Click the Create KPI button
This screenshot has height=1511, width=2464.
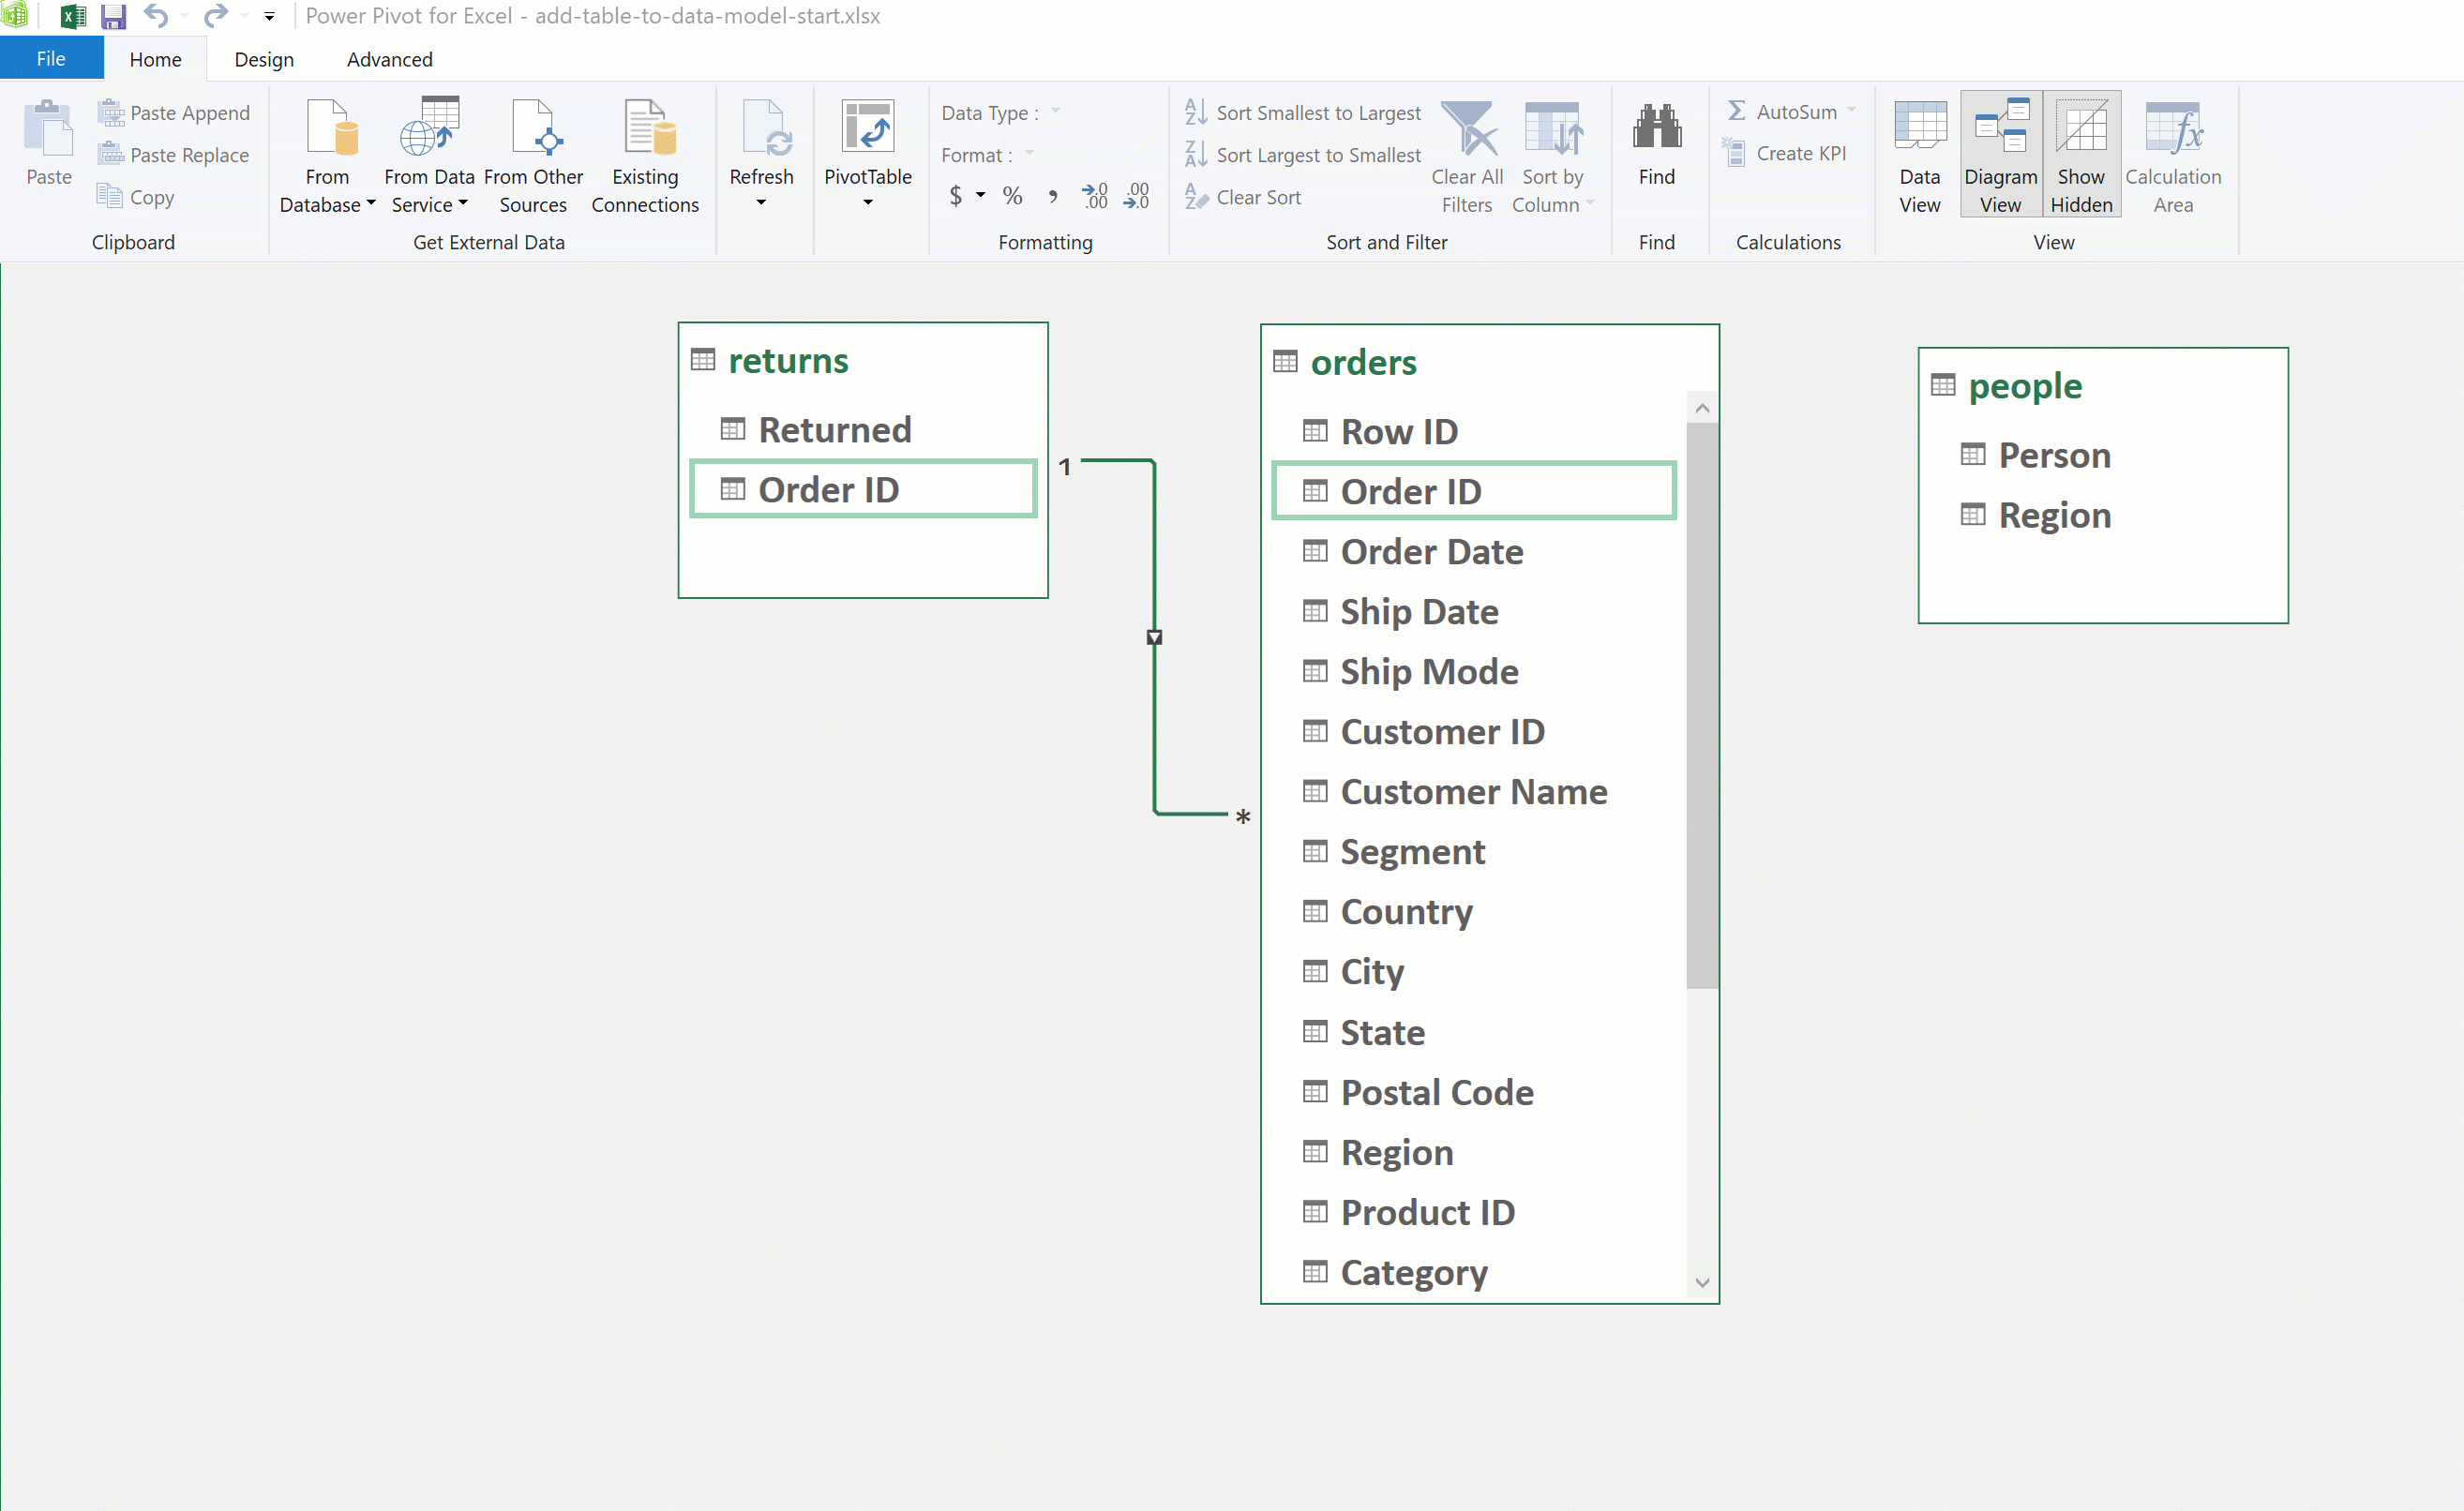pos(1786,154)
